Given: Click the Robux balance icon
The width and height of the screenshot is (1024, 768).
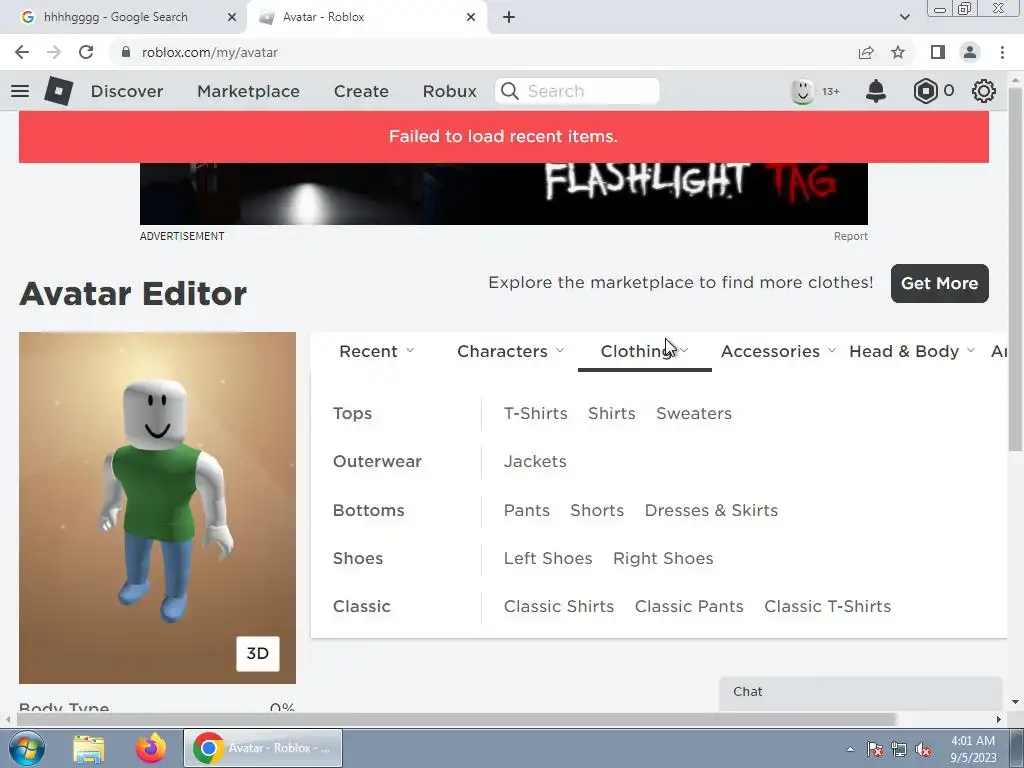Looking at the screenshot, I should coord(925,91).
